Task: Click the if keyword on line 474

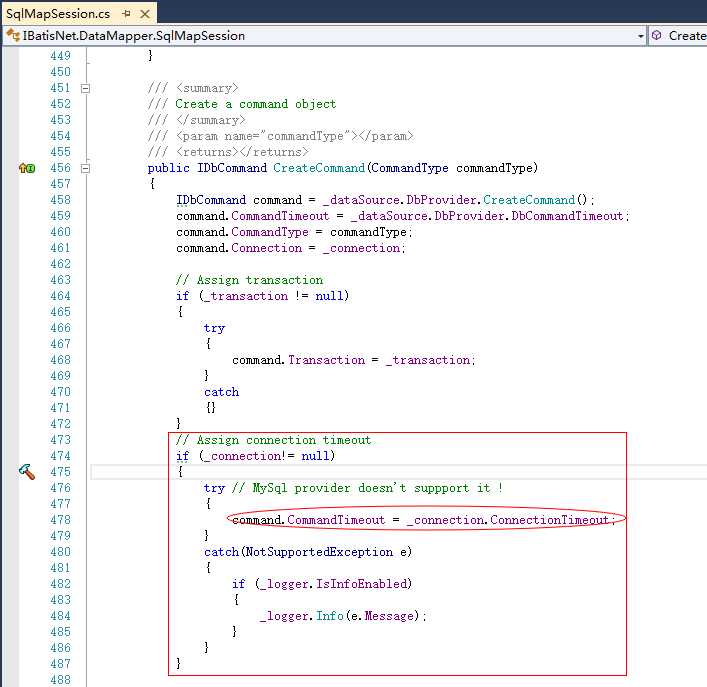Action: [183, 456]
